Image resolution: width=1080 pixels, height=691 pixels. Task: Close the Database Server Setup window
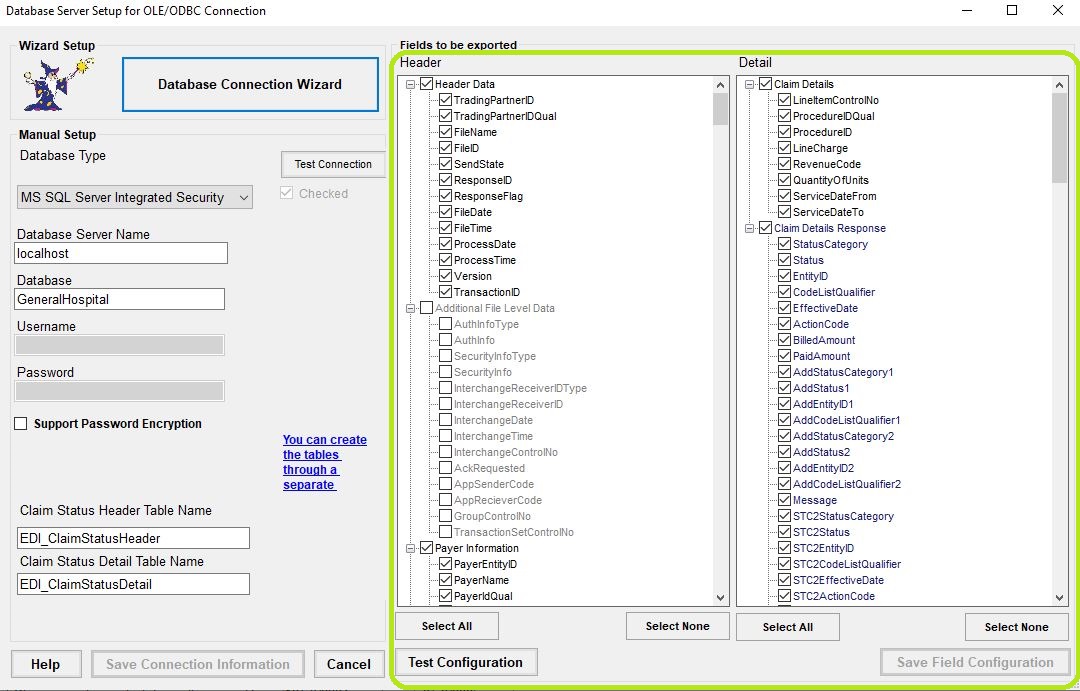(x=1057, y=10)
